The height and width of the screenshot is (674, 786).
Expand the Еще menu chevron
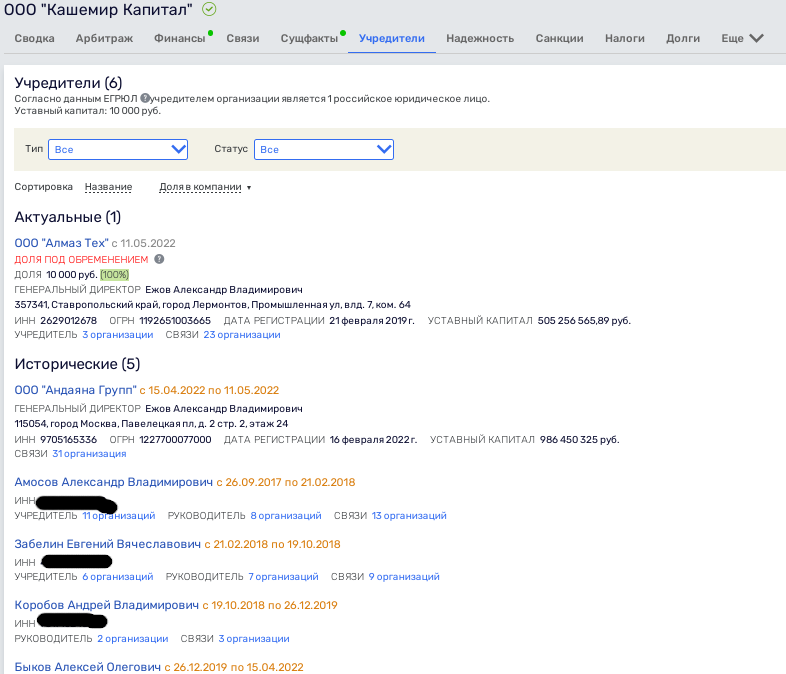tap(756, 38)
